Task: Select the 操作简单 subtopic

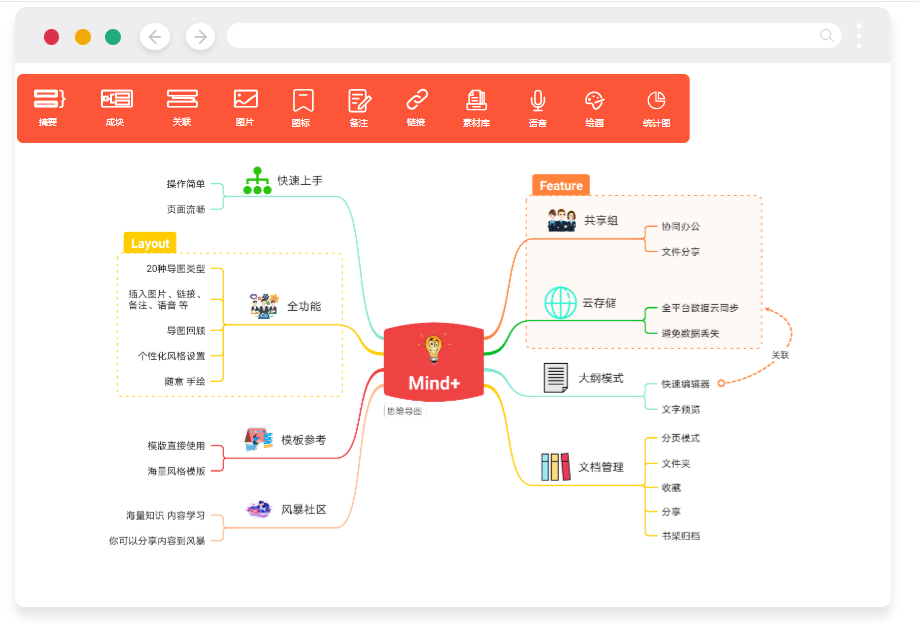Action: [186, 184]
